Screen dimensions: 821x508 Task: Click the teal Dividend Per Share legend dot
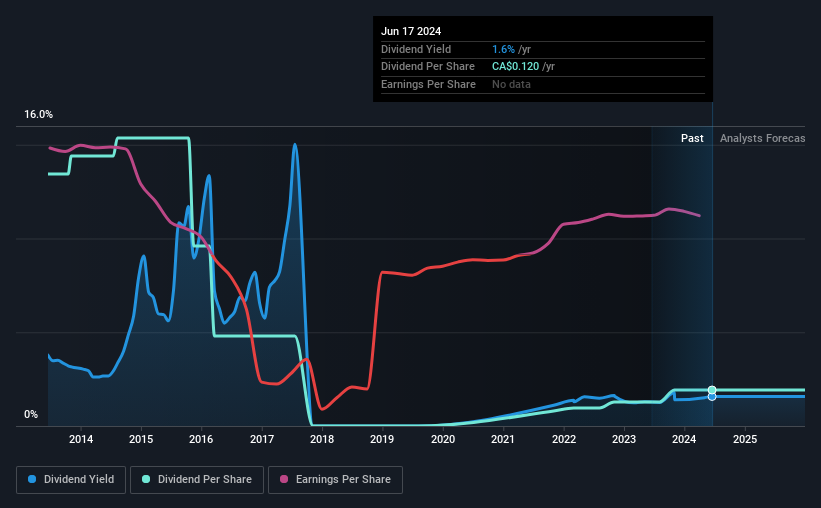(x=146, y=479)
